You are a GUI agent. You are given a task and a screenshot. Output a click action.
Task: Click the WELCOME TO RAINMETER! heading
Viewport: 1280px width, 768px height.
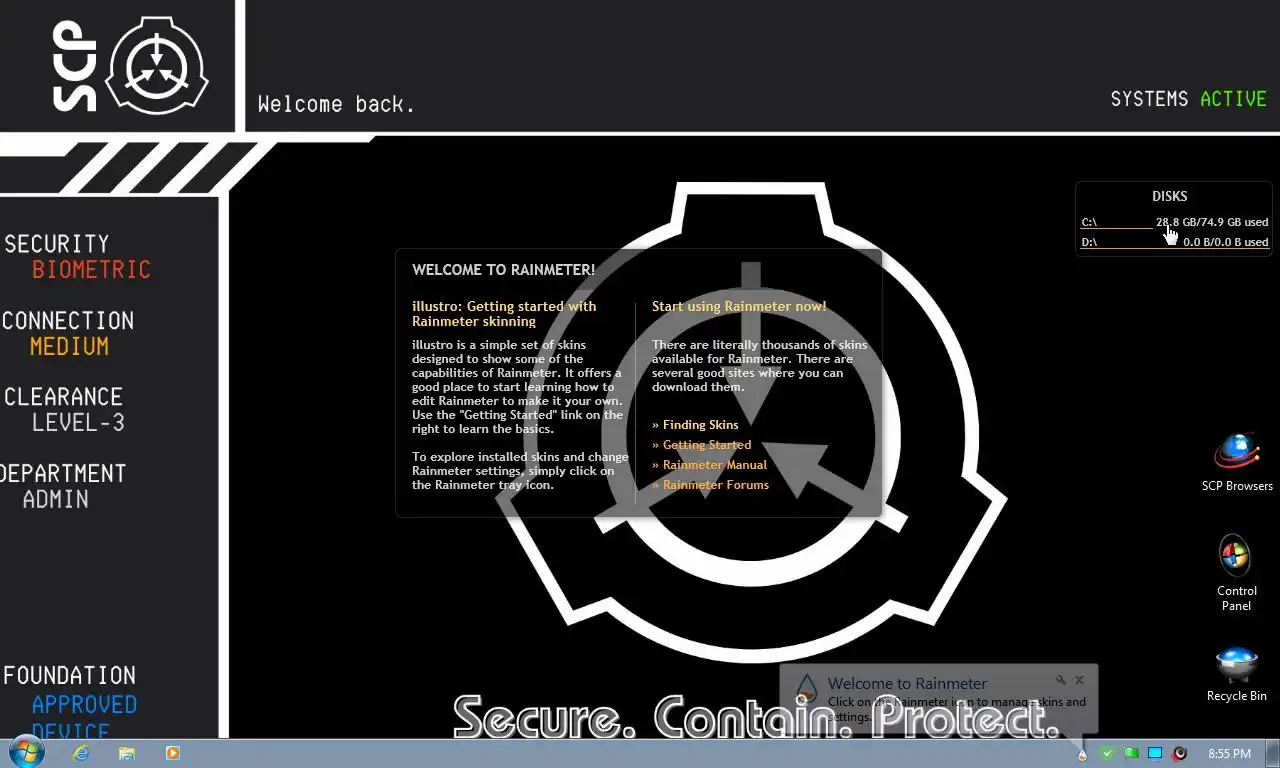tap(503, 270)
